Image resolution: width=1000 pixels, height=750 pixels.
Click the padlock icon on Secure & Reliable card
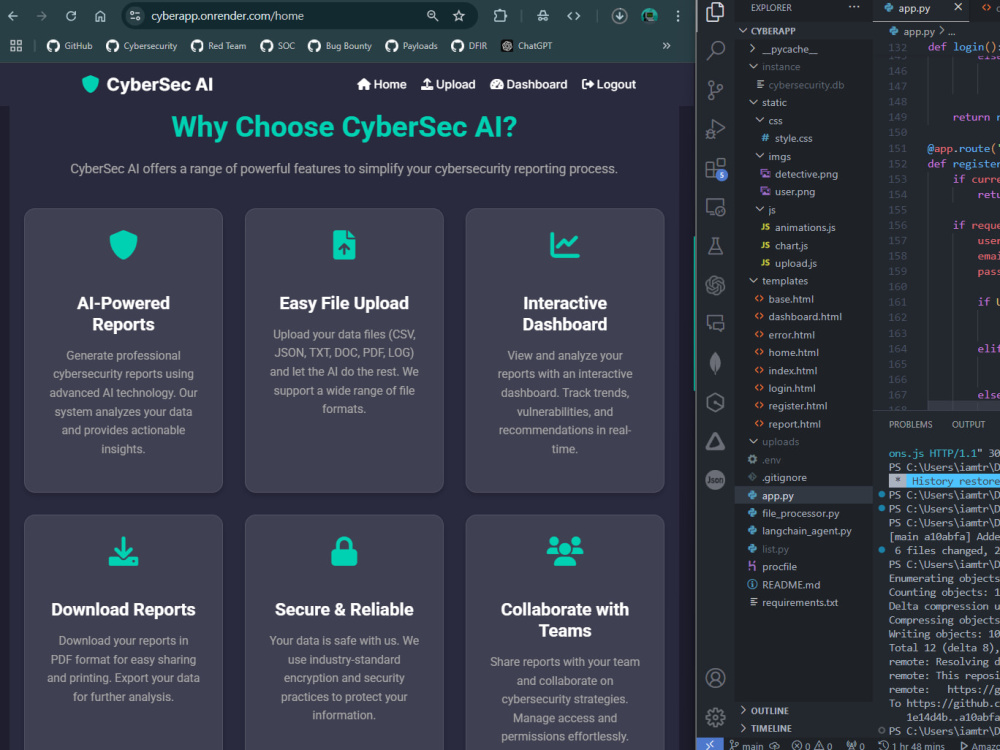pyautogui.click(x=344, y=552)
